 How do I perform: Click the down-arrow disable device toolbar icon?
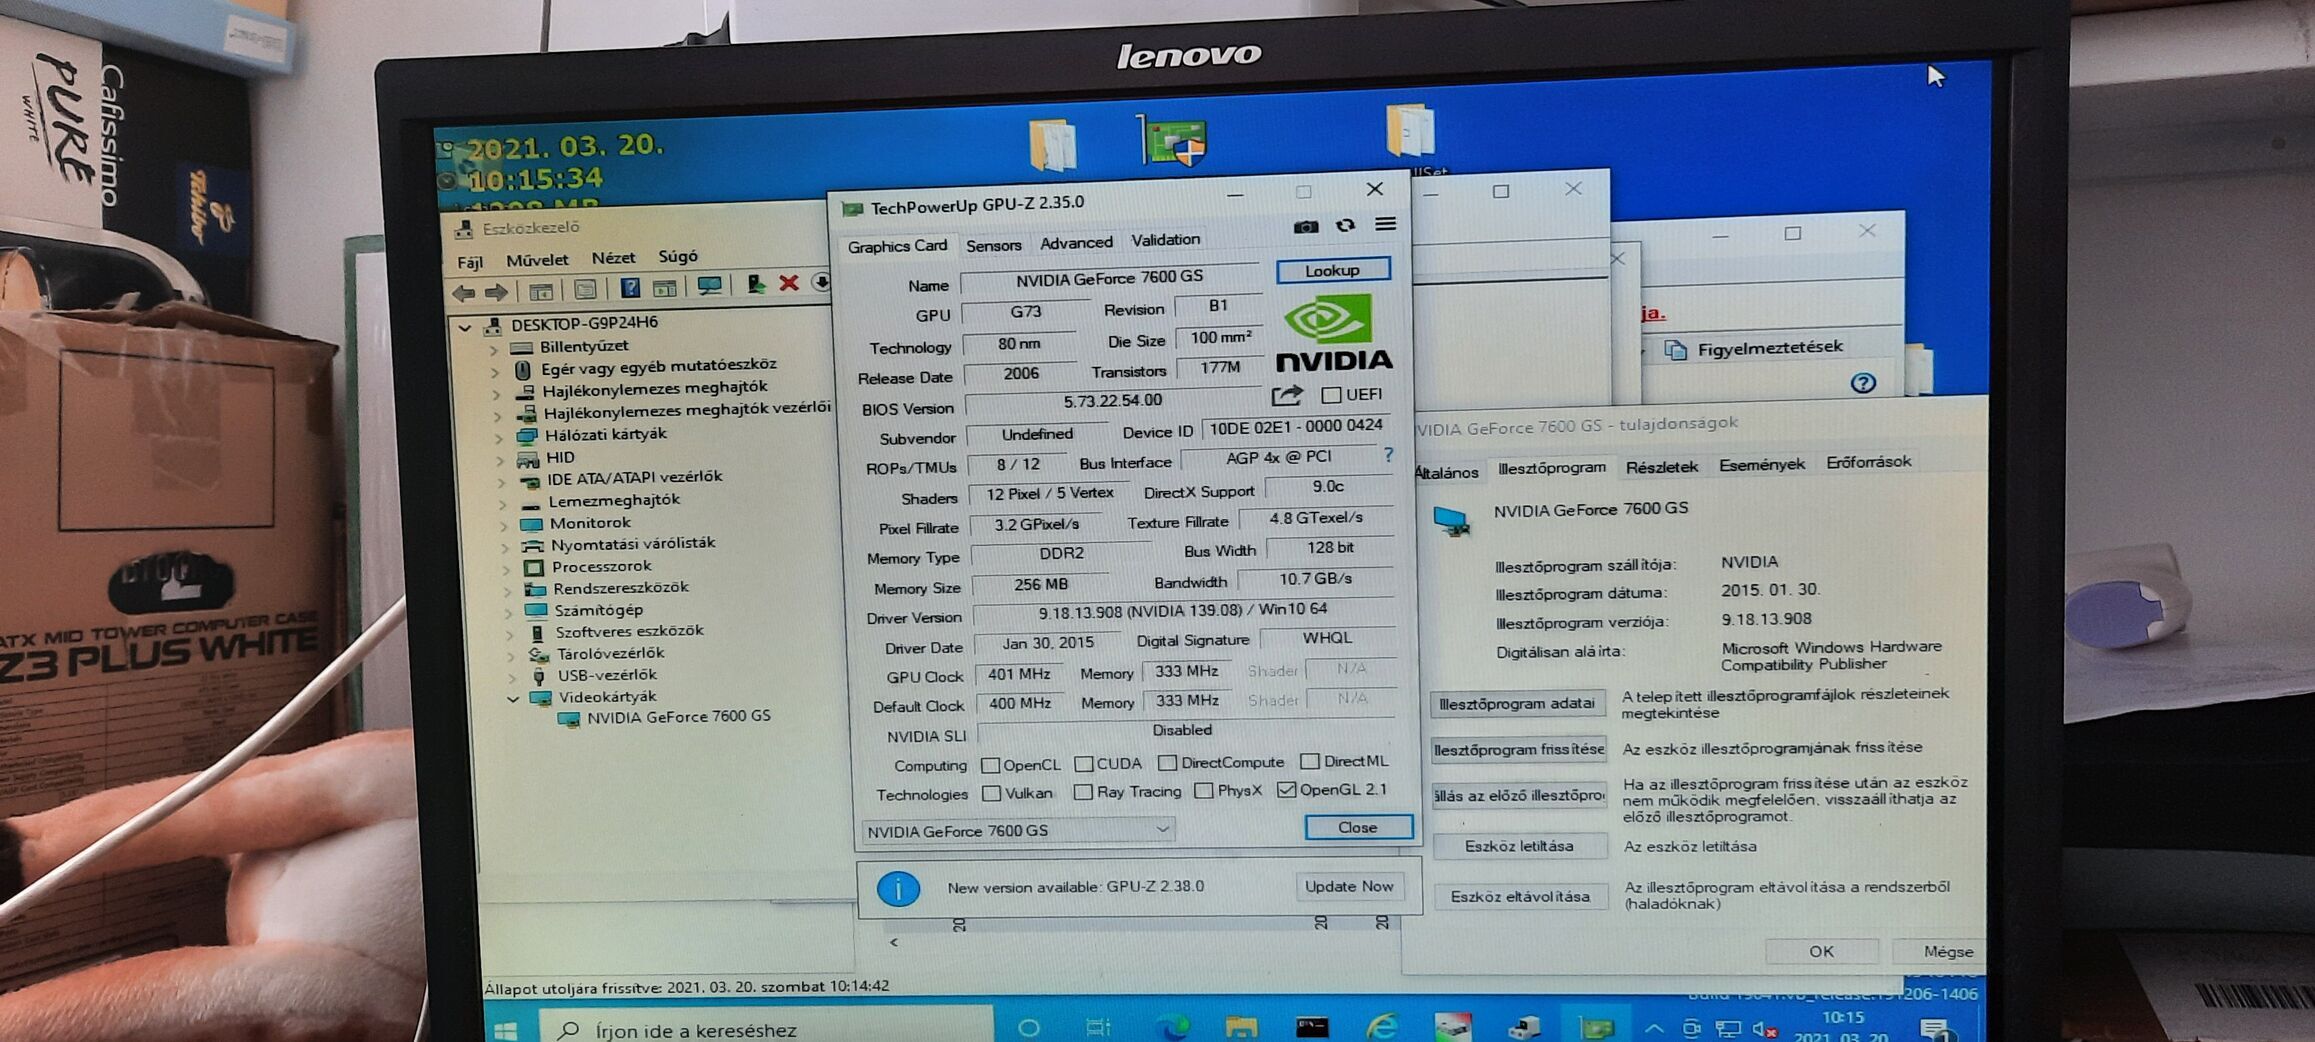tap(820, 282)
